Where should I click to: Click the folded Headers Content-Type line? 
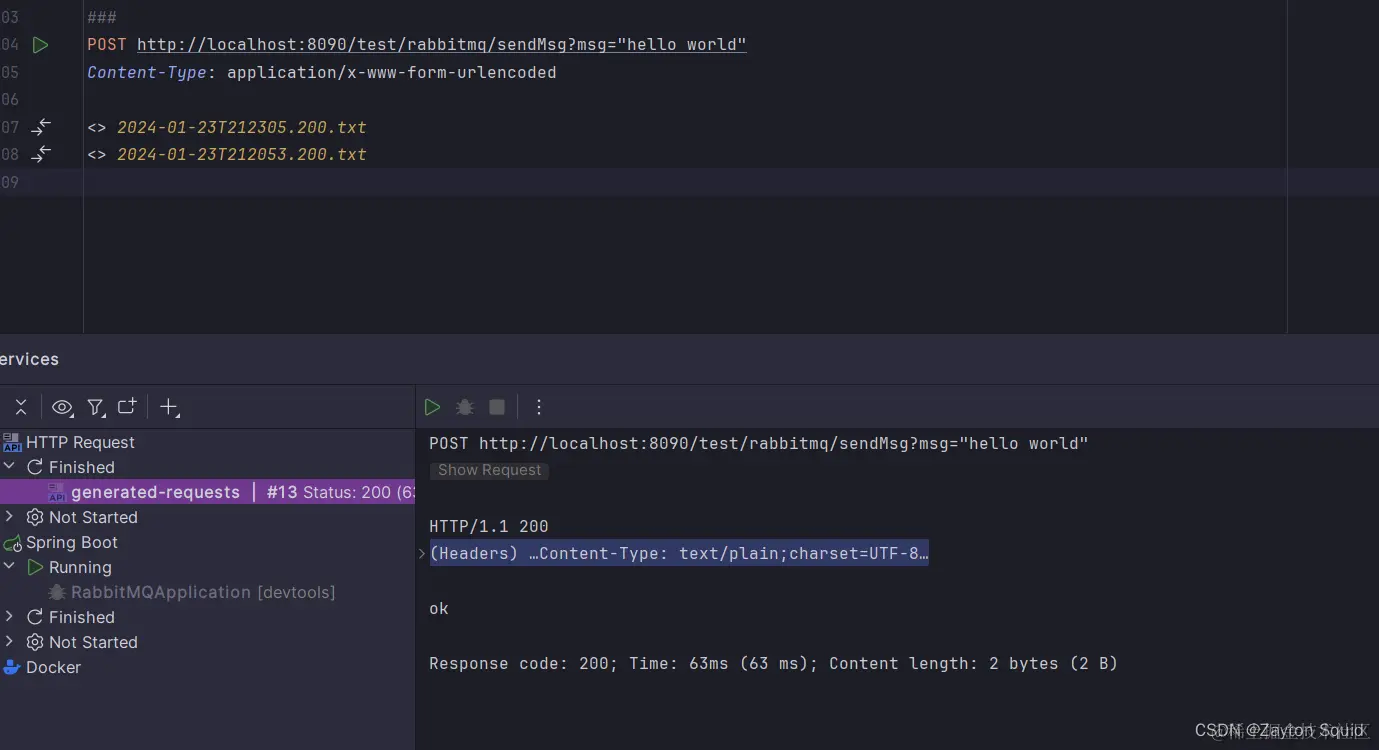click(x=679, y=553)
